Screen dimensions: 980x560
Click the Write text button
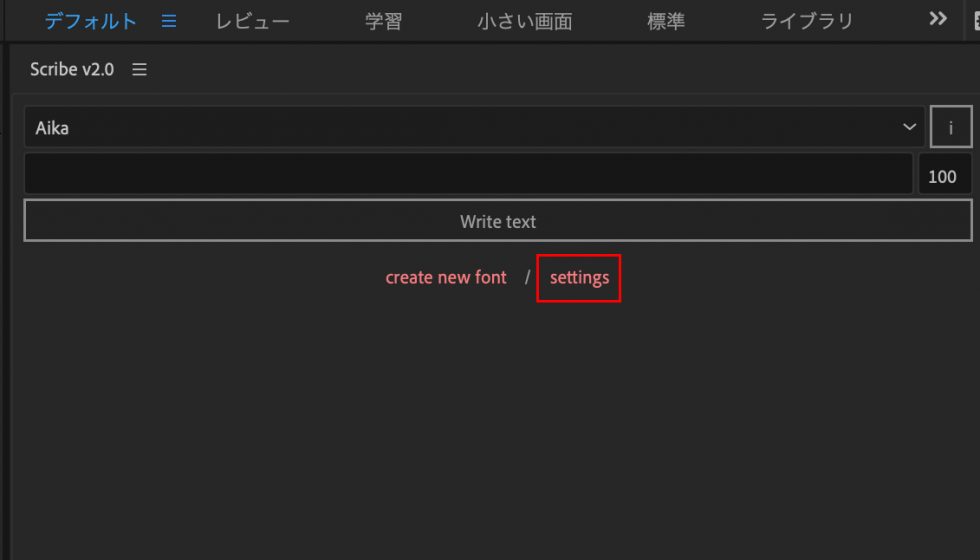tap(498, 221)
